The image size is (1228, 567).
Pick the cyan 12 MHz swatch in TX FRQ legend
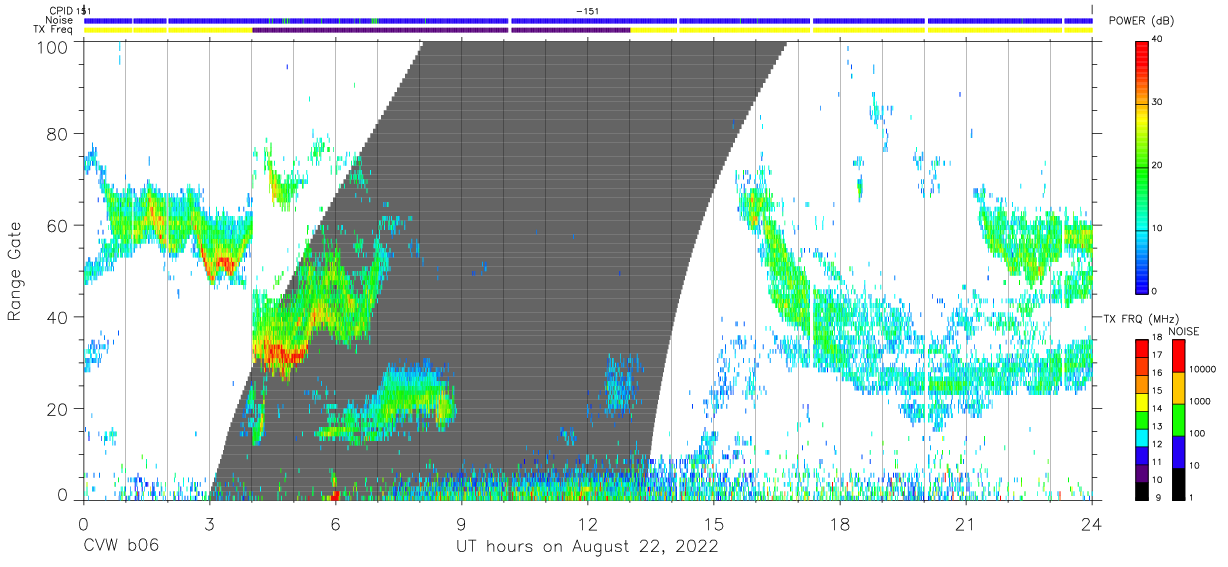(x=1141, y=437)
